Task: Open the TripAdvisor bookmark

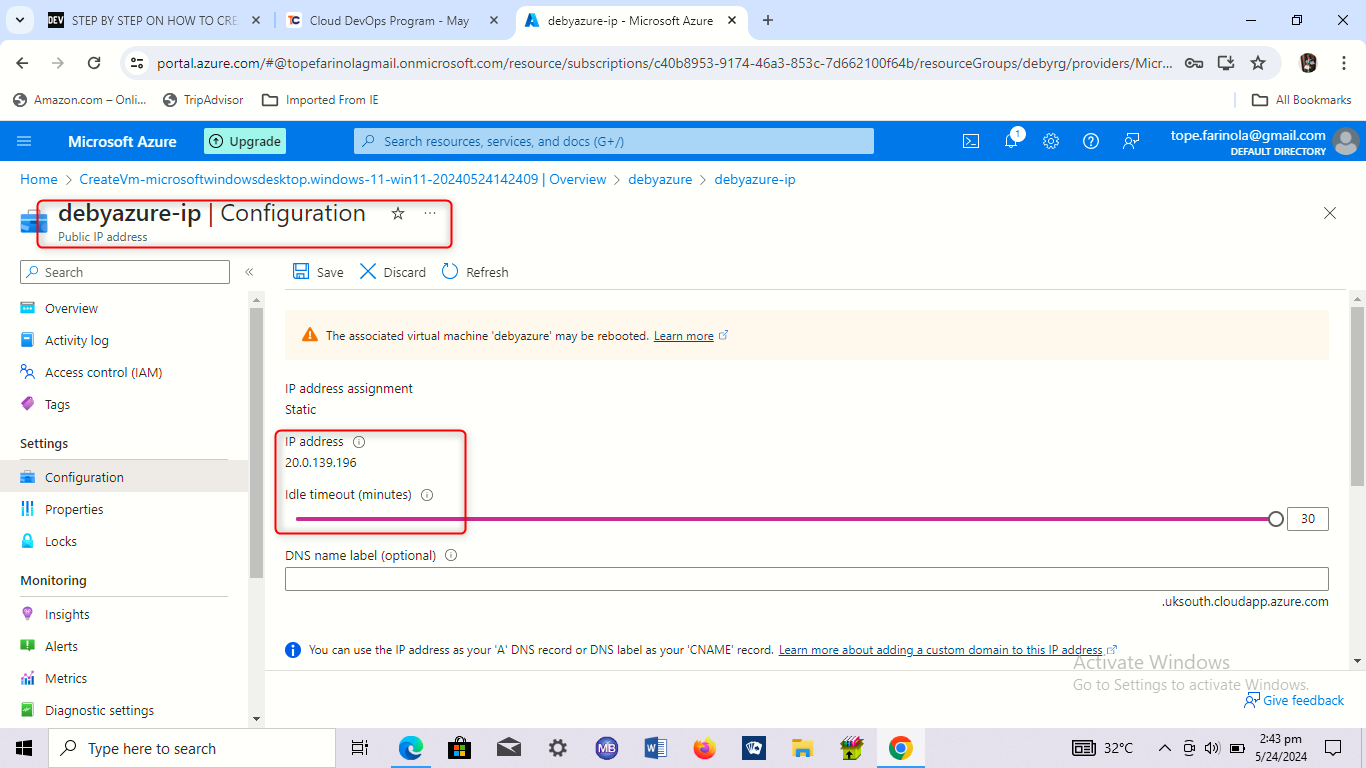Action: pos(203,100)
